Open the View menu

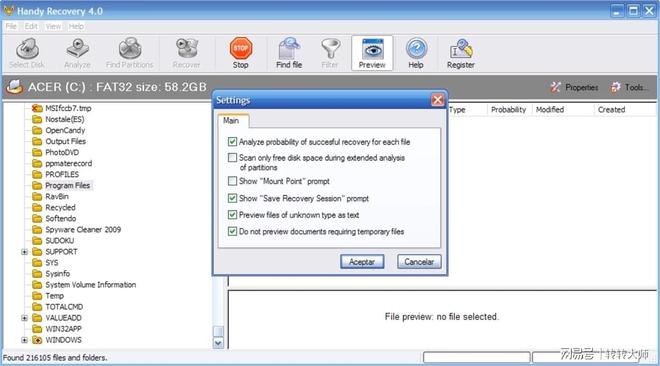coord(53,27)
